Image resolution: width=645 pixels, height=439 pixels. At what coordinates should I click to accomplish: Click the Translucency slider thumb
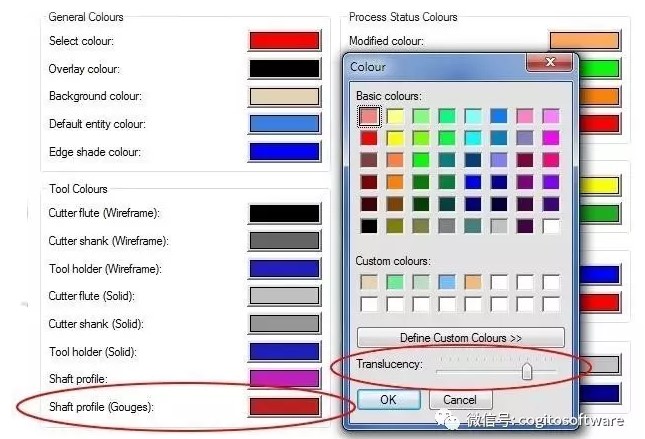coord(527,371)
